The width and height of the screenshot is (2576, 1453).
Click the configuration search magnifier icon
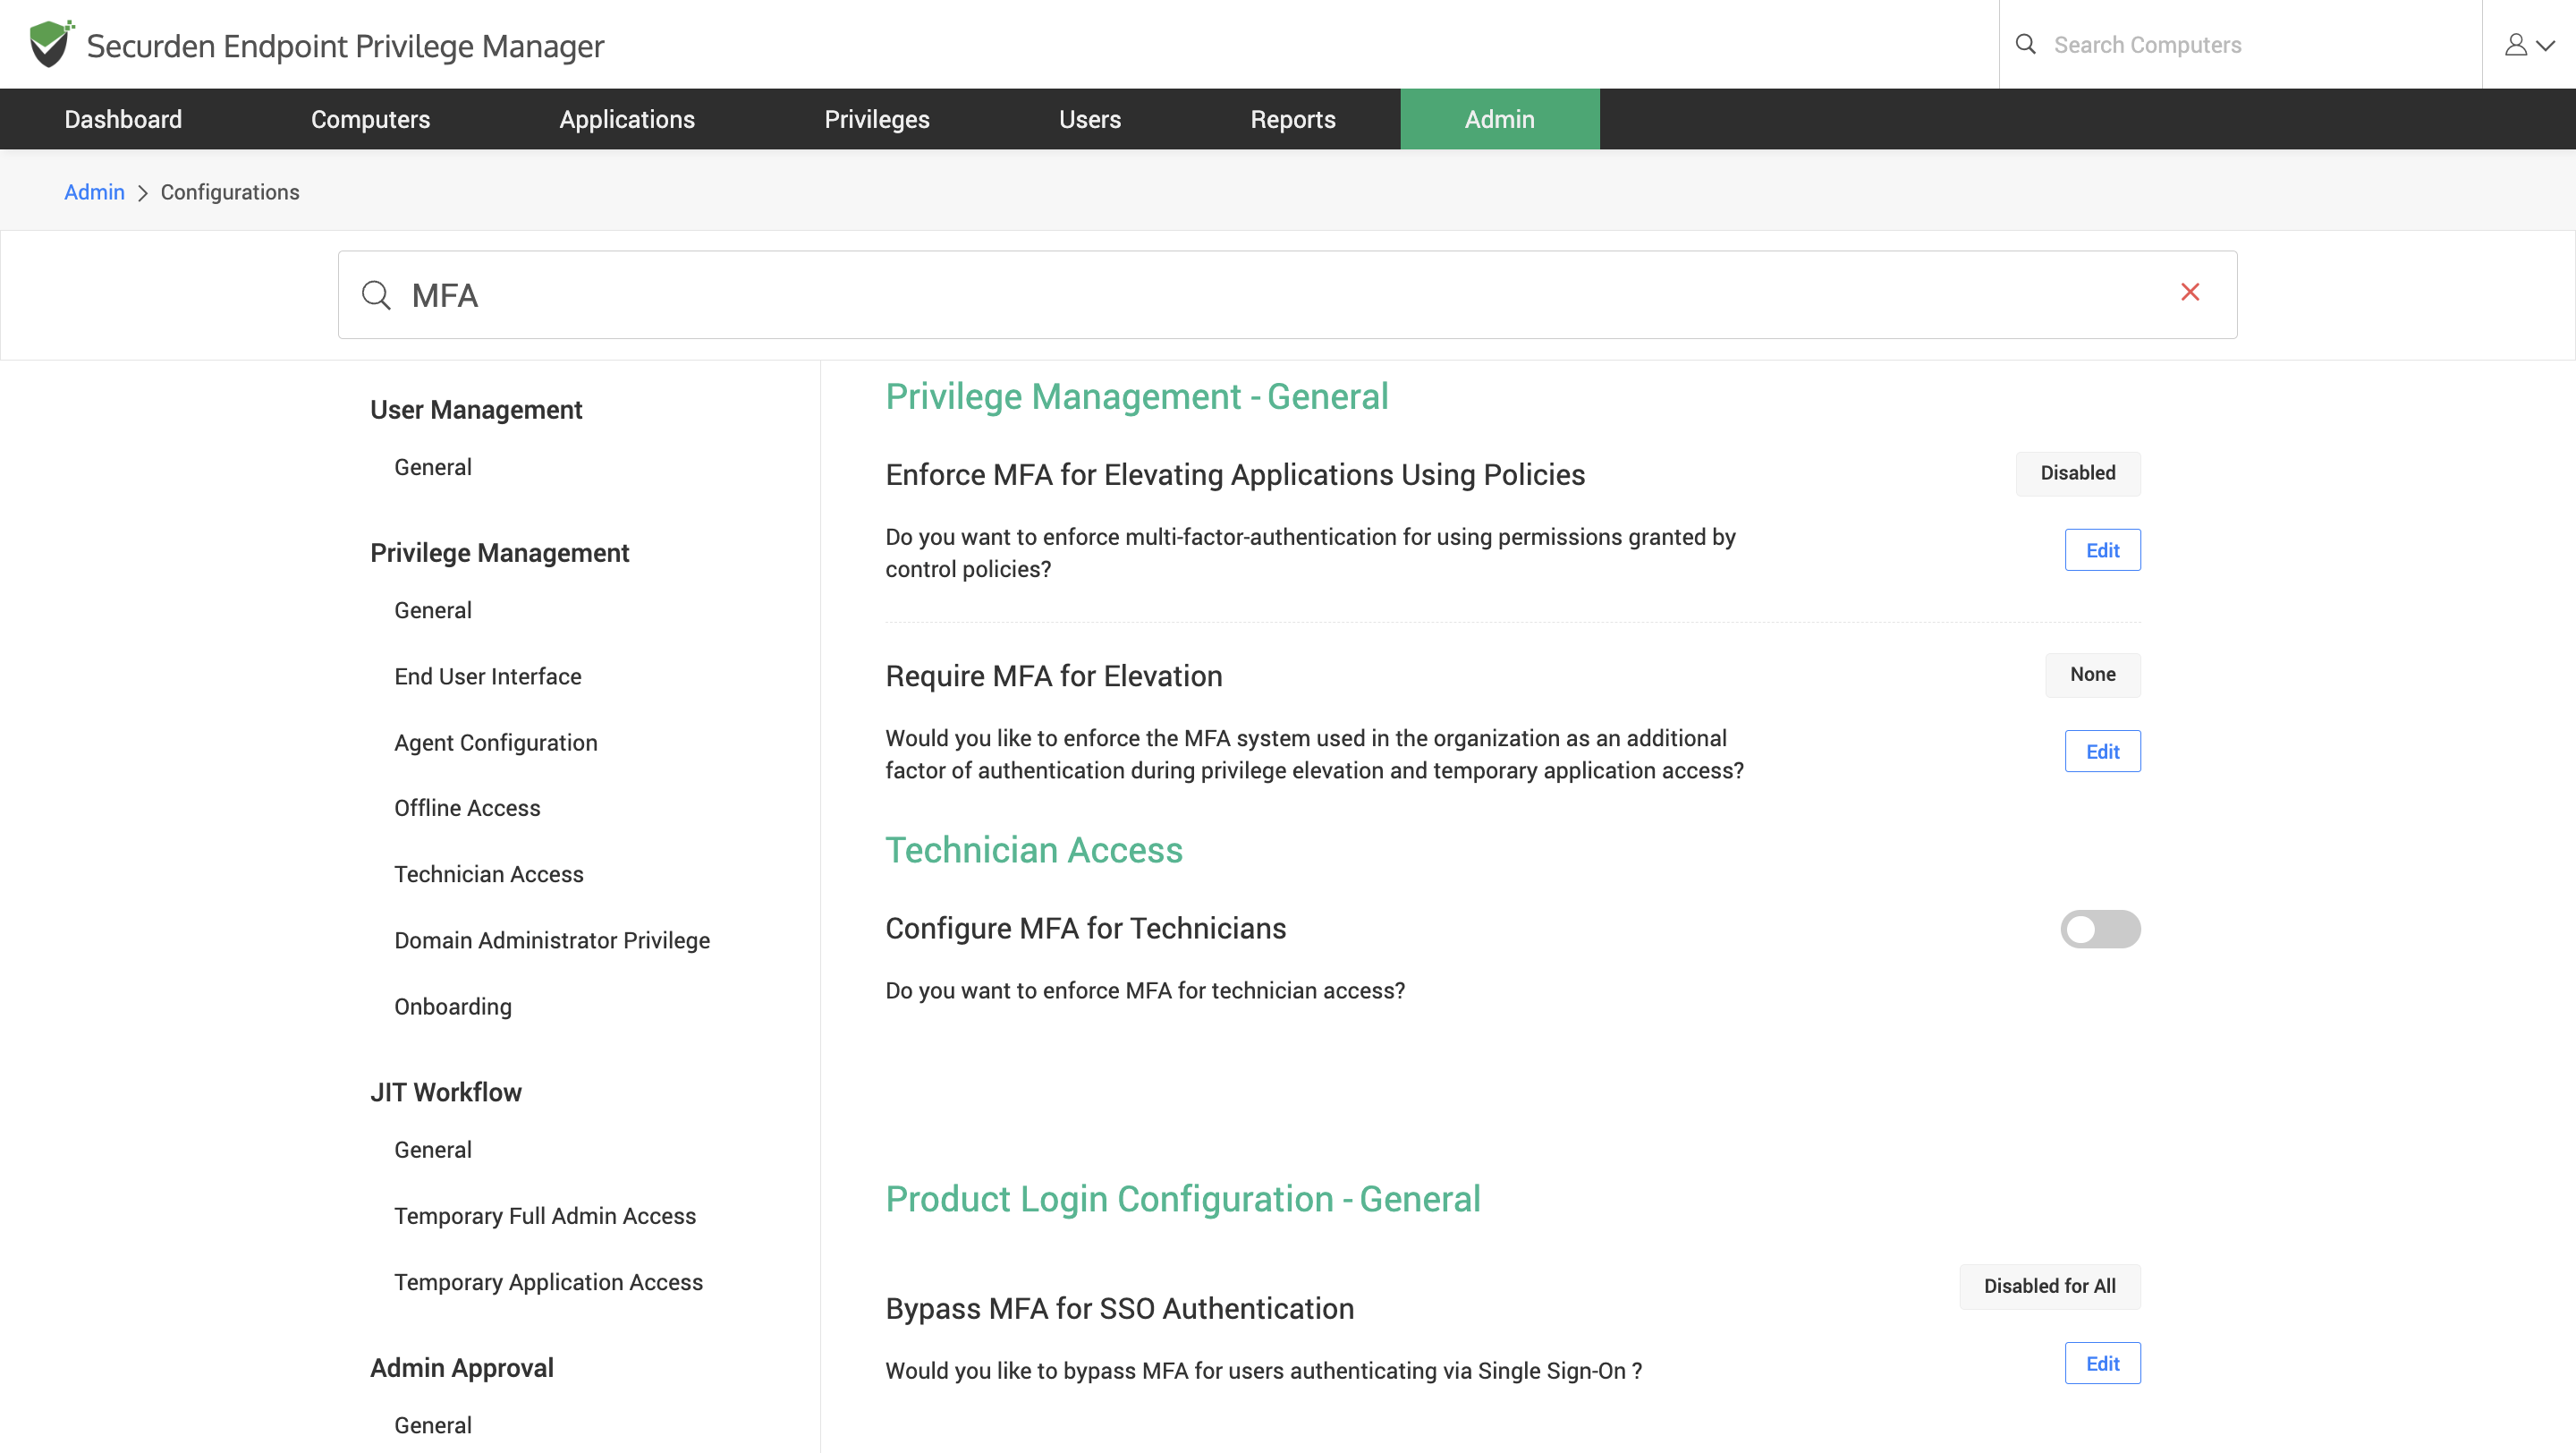[x=376, y=295]
